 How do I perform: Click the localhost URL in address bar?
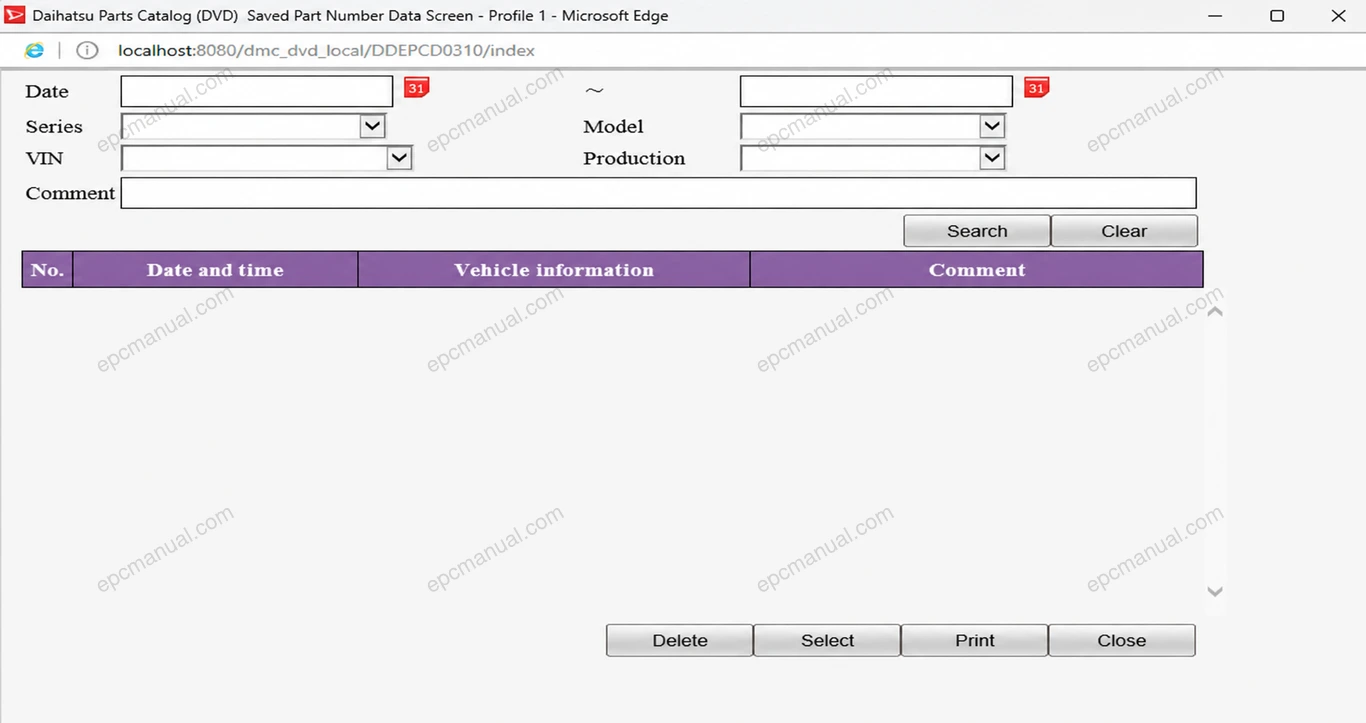point(326,50)
